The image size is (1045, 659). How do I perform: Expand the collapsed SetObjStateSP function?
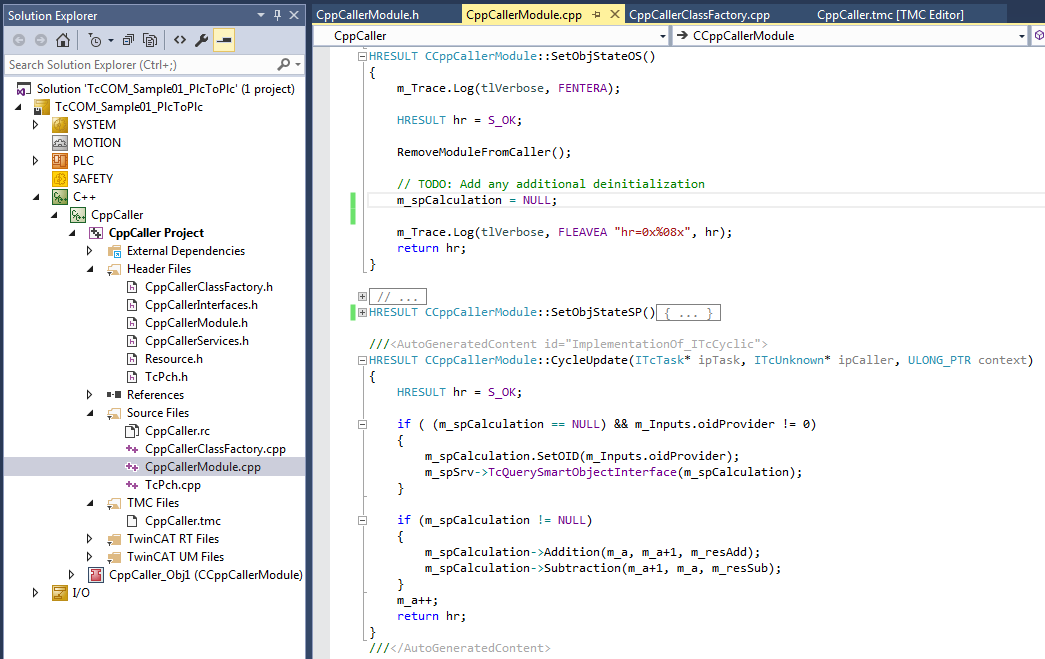click(363, 312)
